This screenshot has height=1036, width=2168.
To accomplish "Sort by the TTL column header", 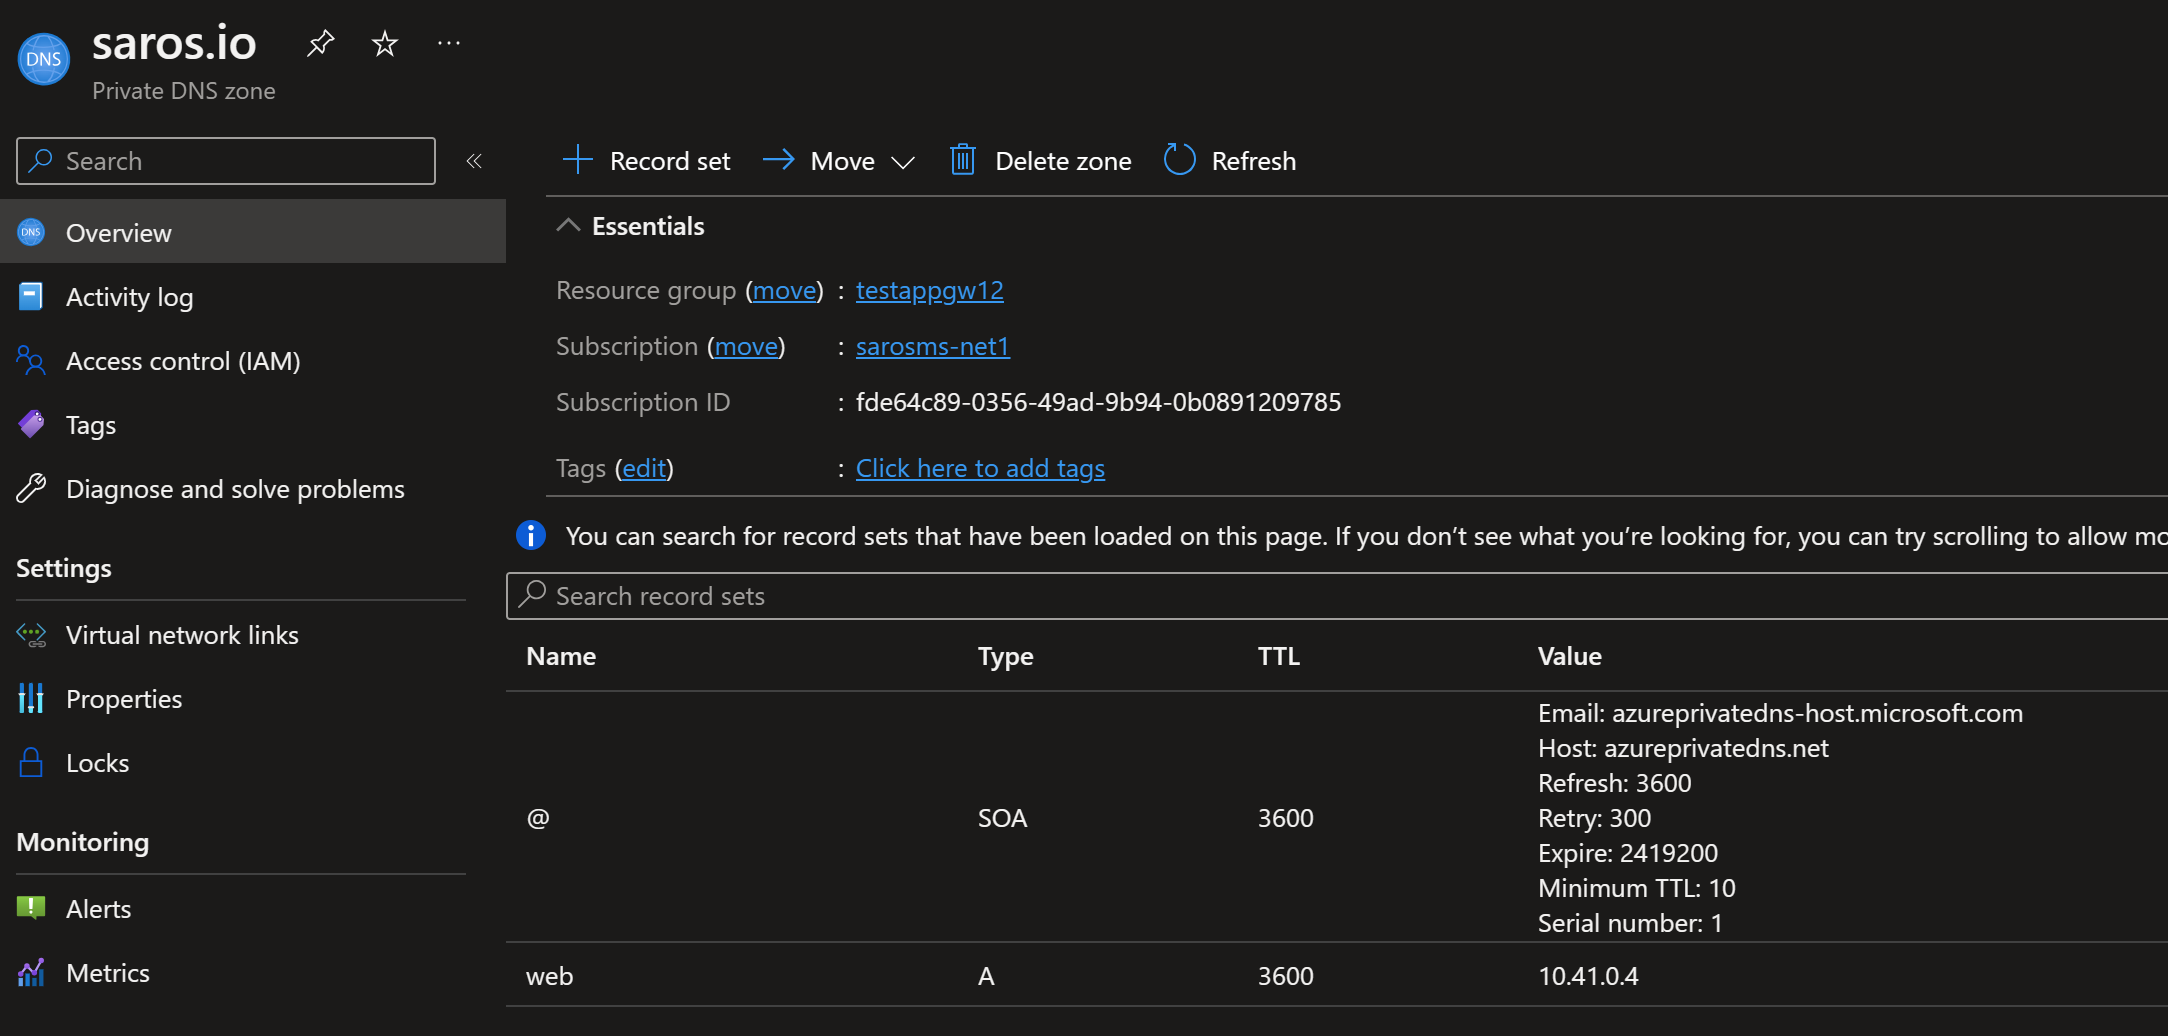I will pyautogui.click(x=1279, y=656).
